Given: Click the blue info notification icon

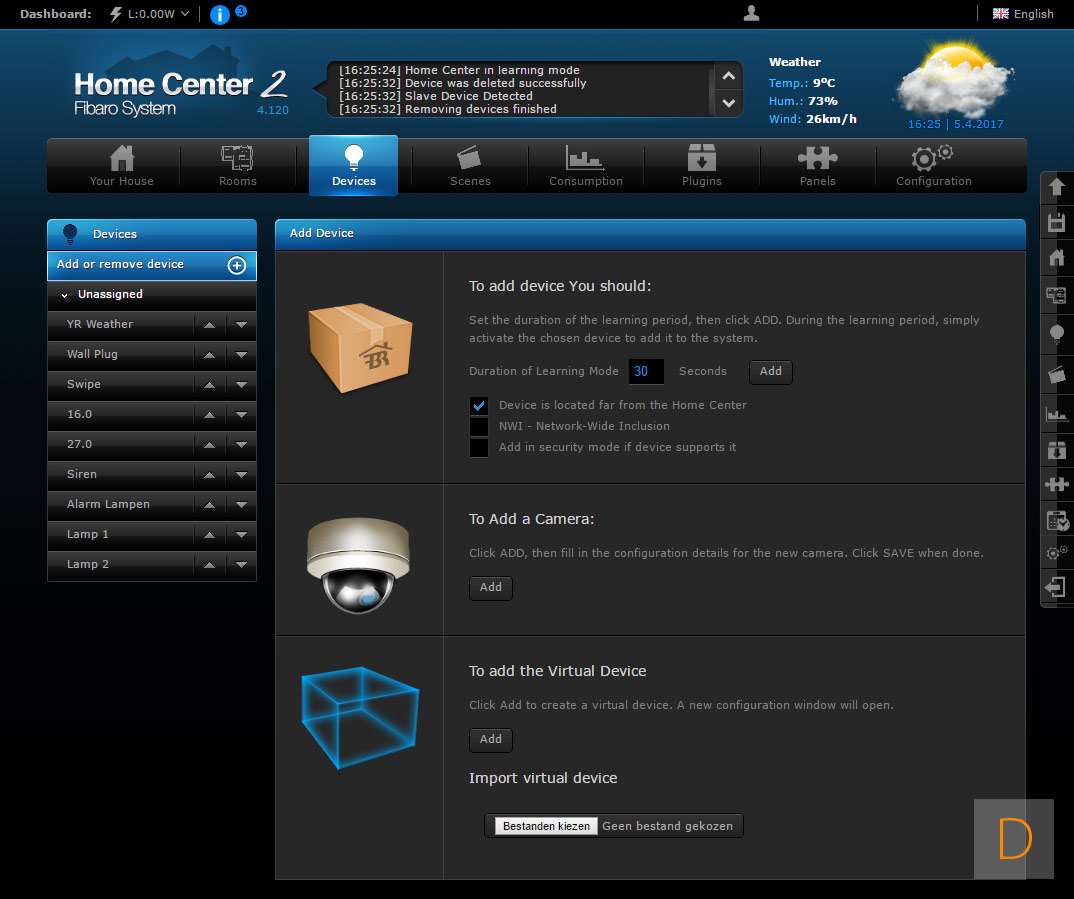Looking at the screenshot, I should tap(219, 14).
